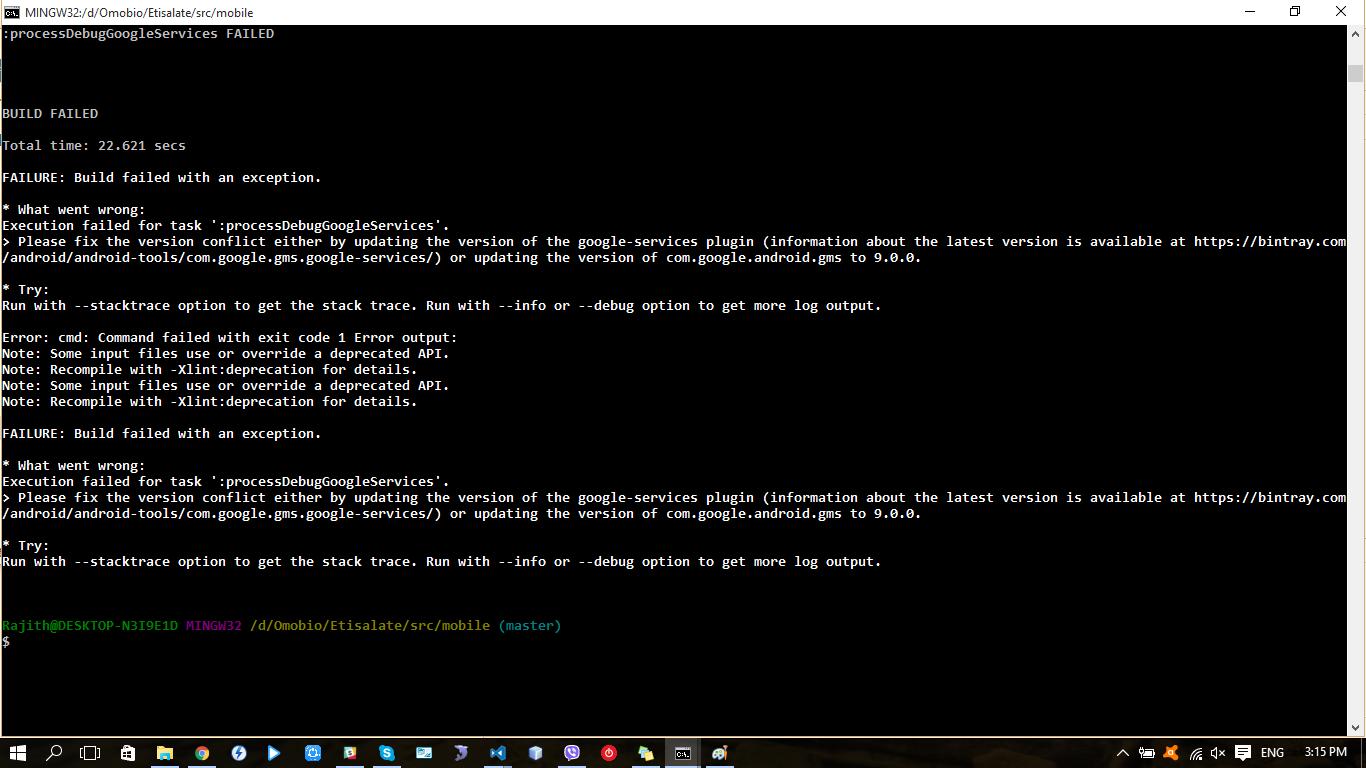Open the Action Center notifications

click(x=1243, y=753)
